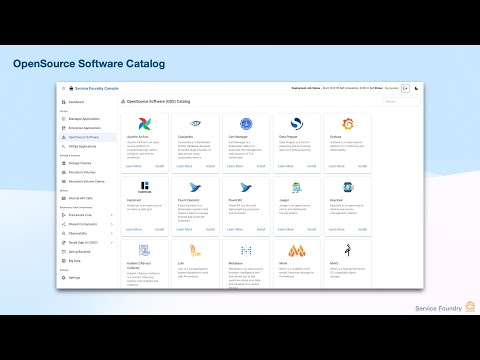
Task: Click Install on Fluent Bit card
Action: pos(261,229)
